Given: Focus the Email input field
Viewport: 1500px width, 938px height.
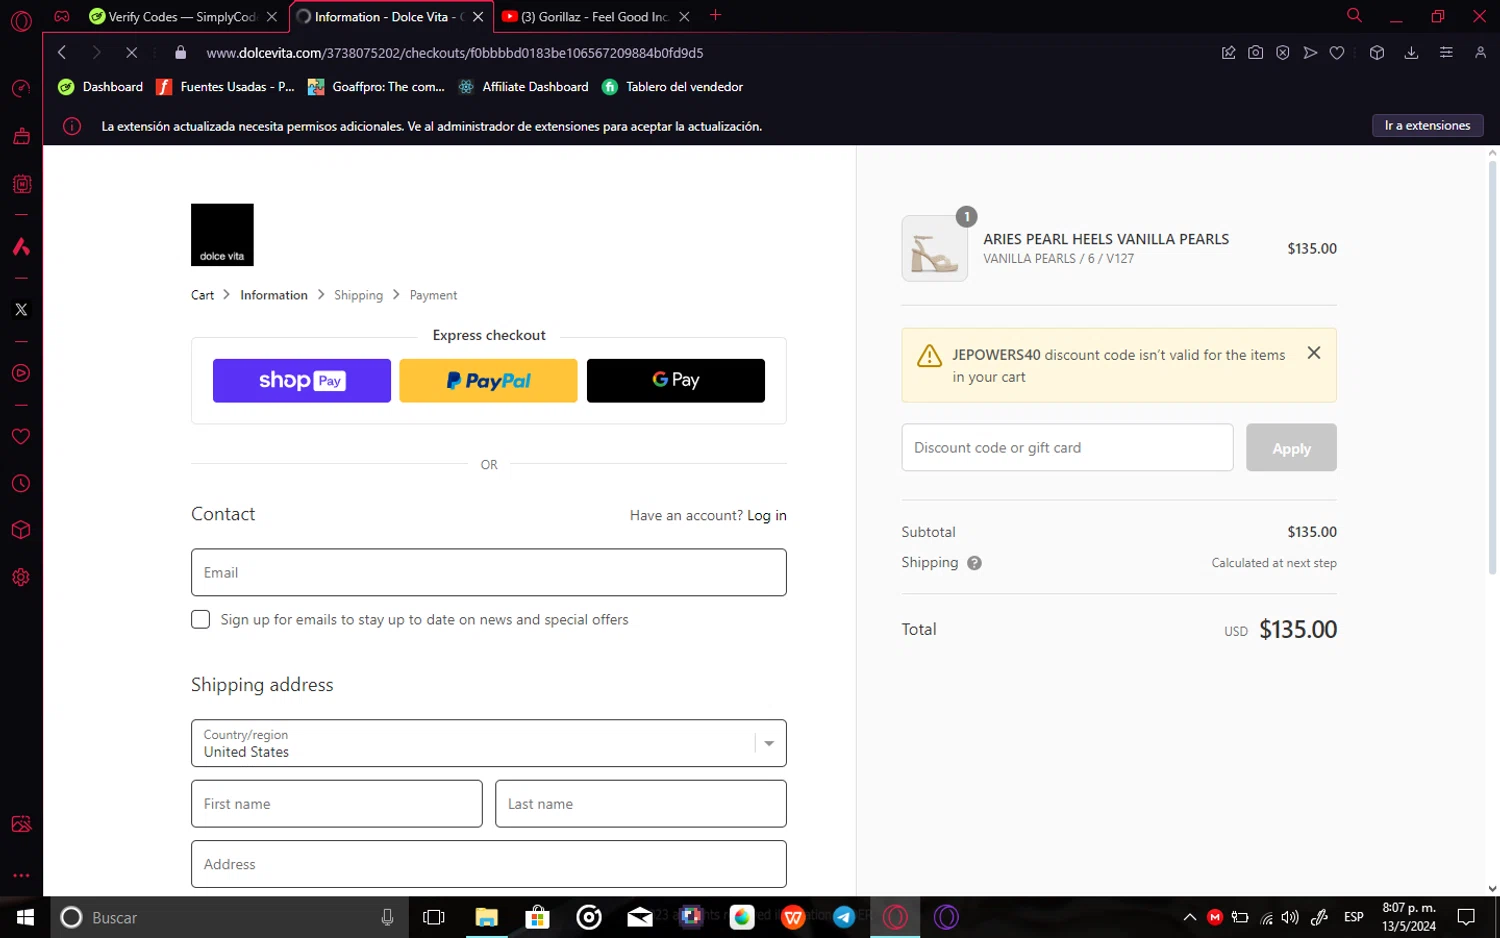Looking at the screenshot, I should (x=489, y=572).
